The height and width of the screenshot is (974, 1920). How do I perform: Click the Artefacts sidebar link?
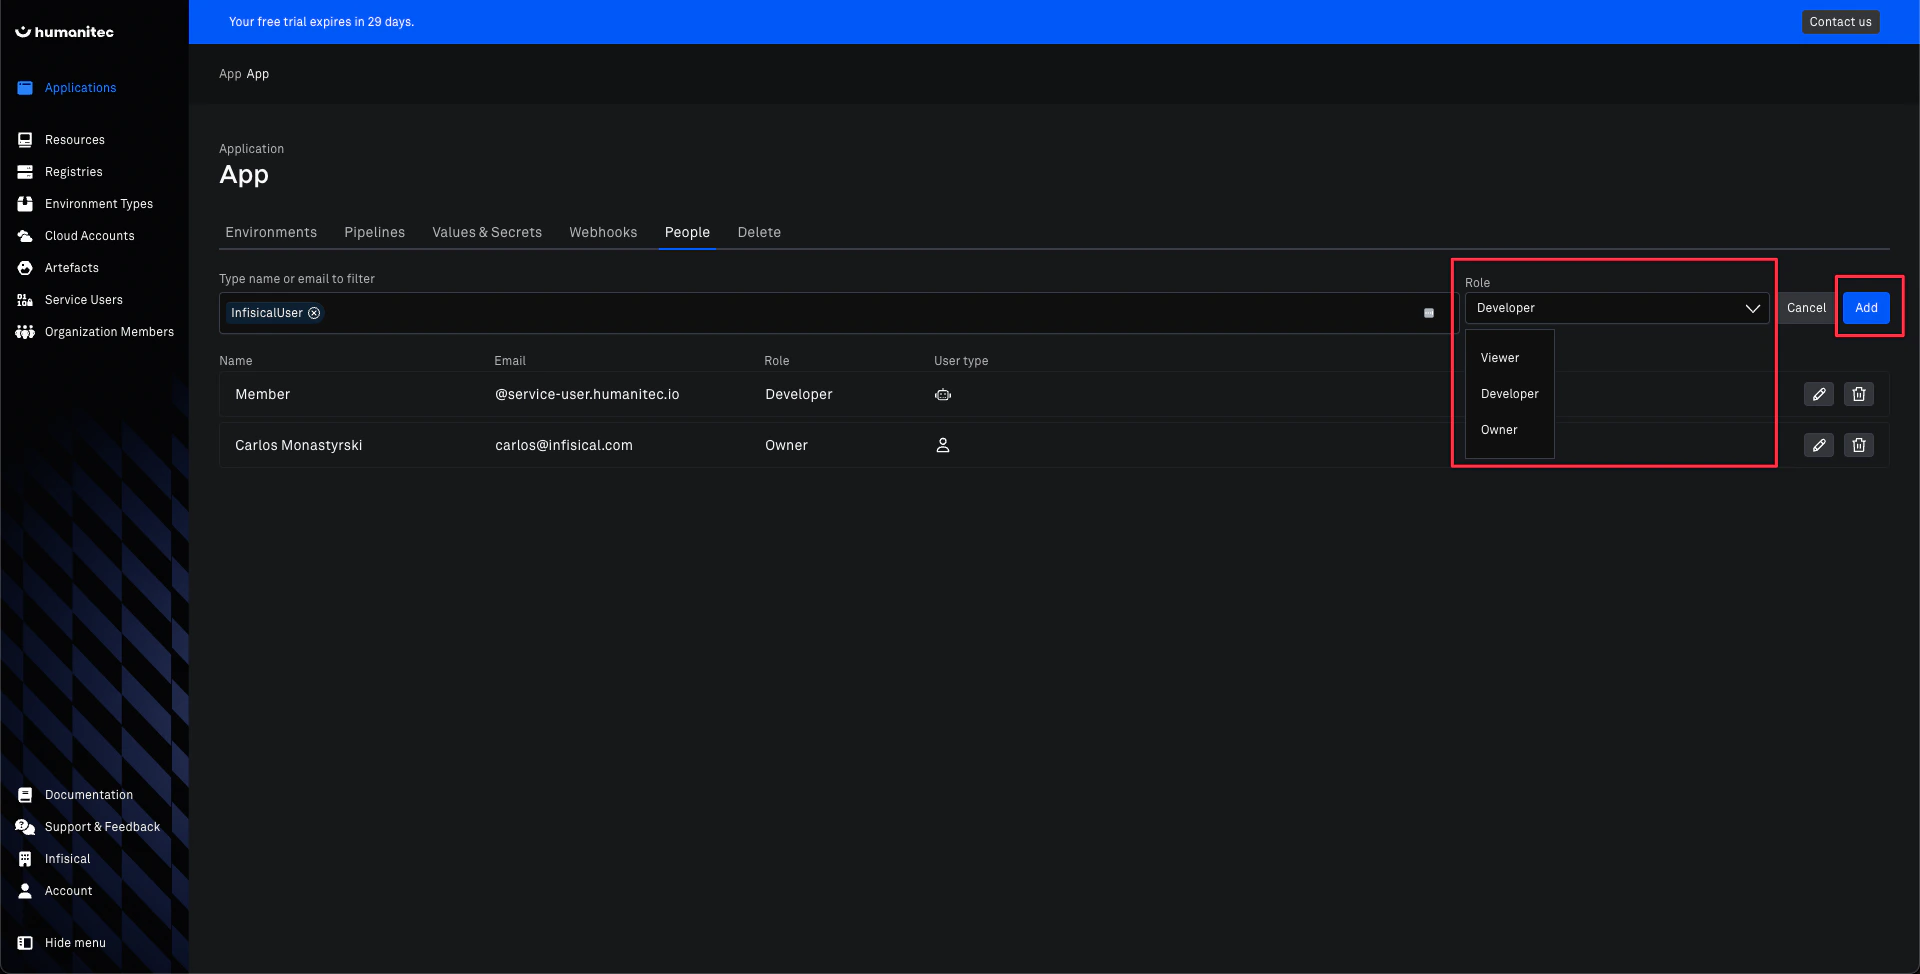click(x=72, y=268)
